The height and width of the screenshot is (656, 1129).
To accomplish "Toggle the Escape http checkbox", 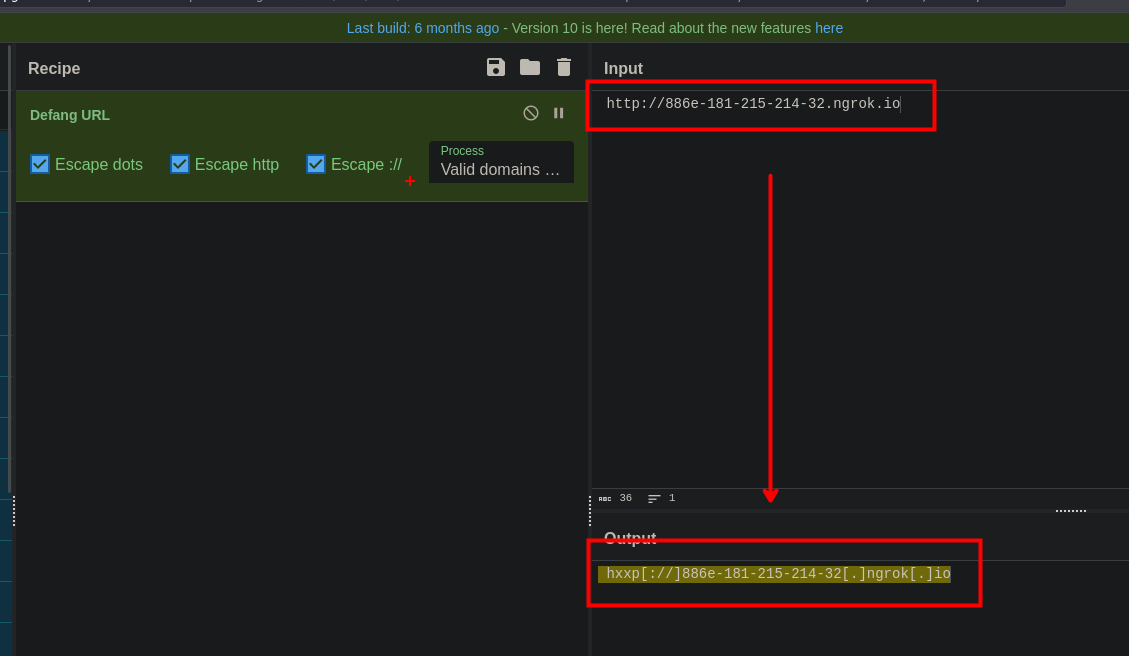I will pyautogui.click(x=180, y=164).
